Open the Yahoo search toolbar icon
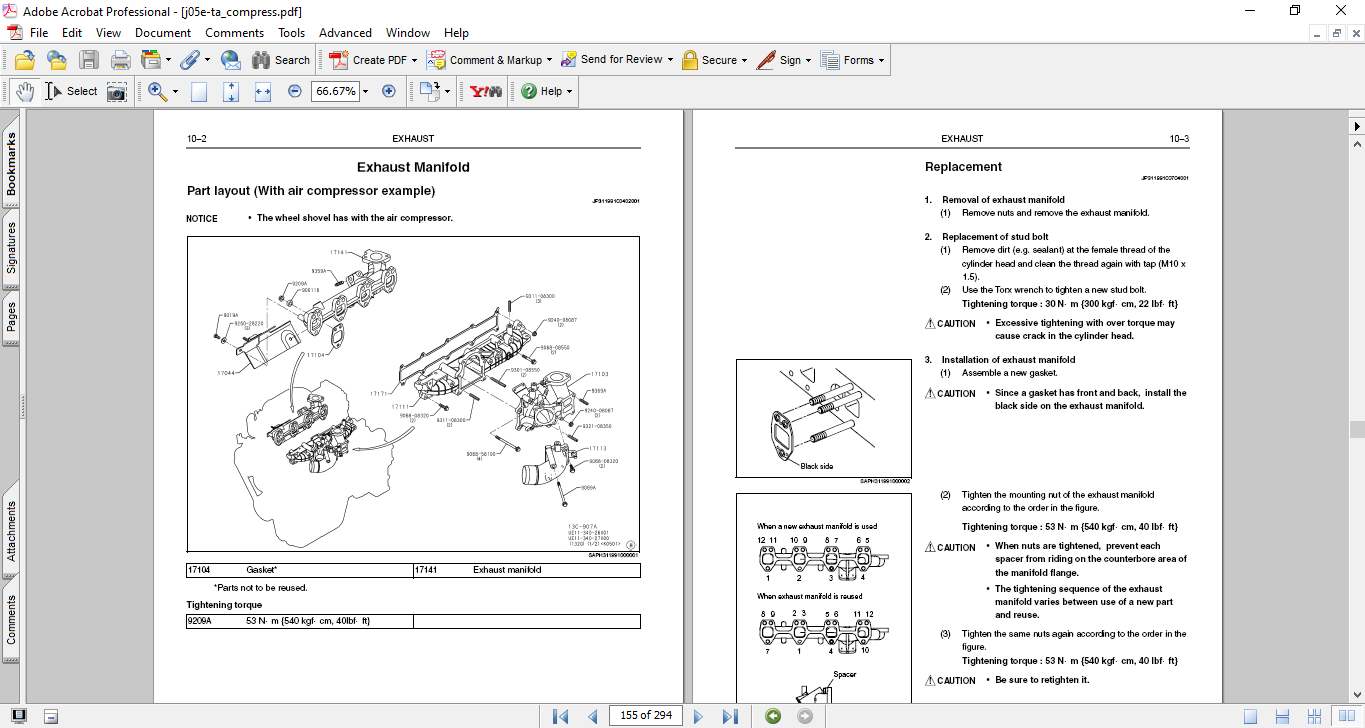The image size is (1365, 728). [x=485, y=91]
